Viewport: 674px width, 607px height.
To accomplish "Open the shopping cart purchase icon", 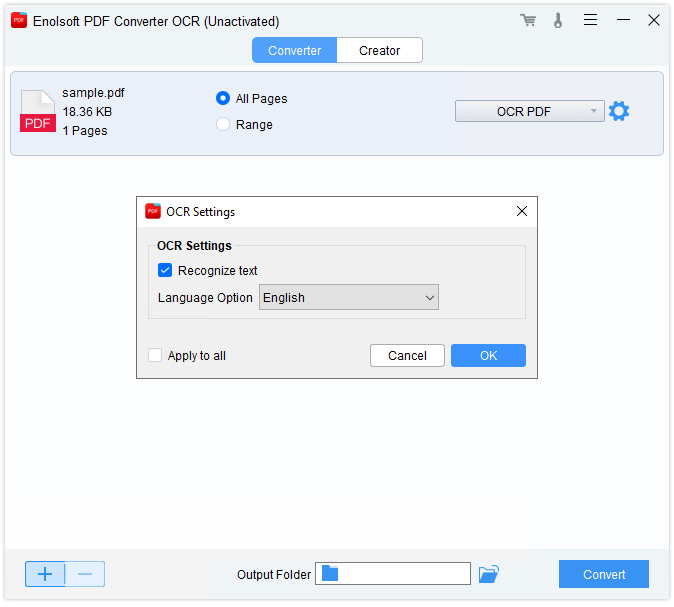I will 528,20.
